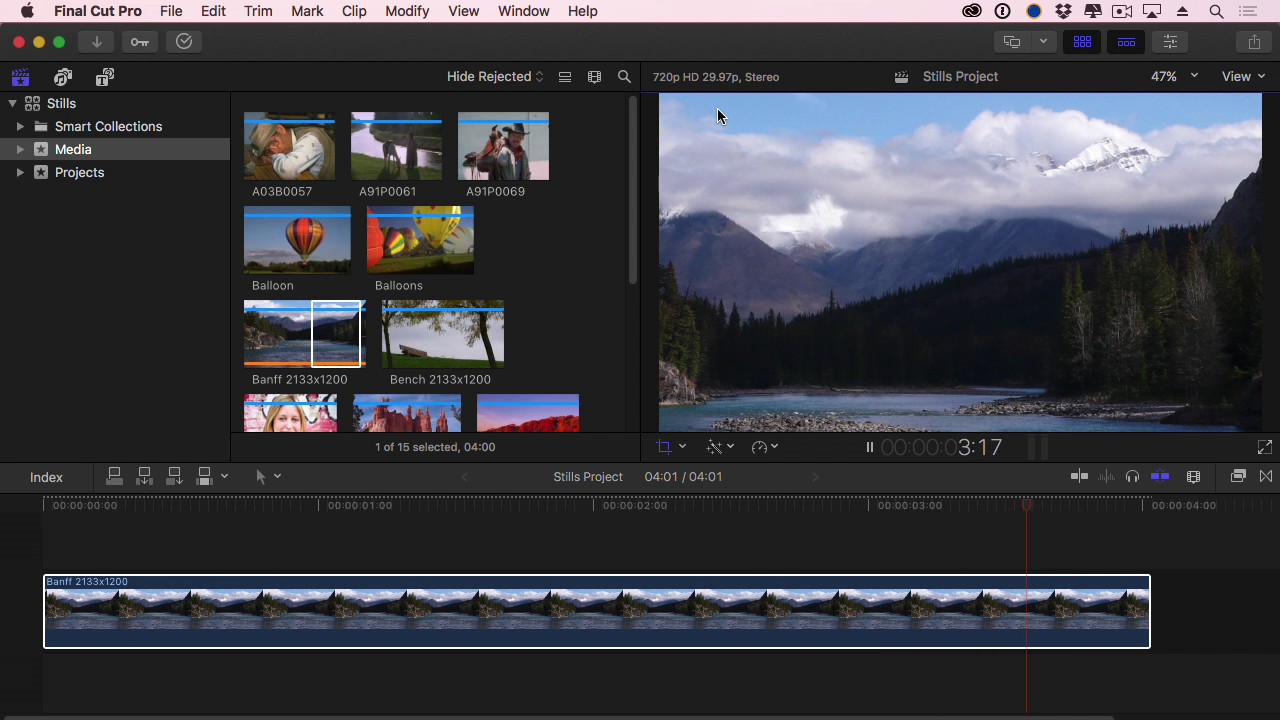Open the Hide Rejected filter dropdown

[x=495, y=77]
